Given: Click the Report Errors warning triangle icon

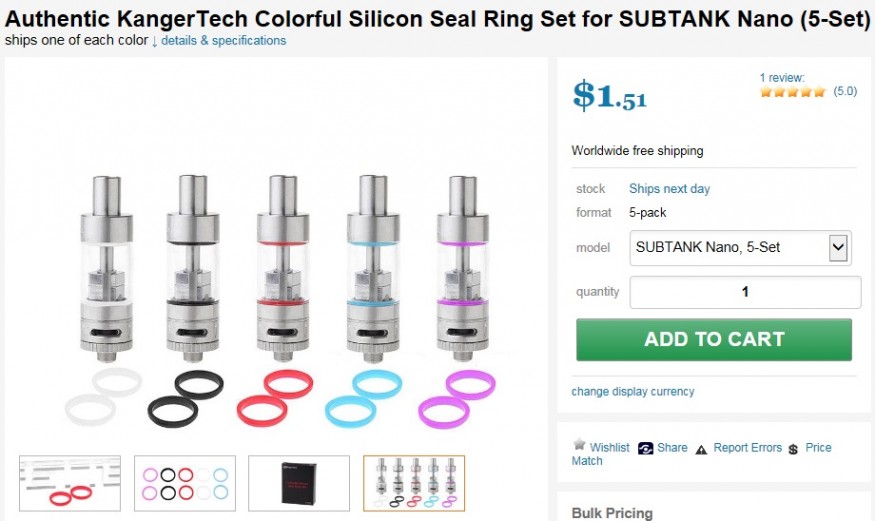Looking at the screenshot, I should click(x=702, y=449).
